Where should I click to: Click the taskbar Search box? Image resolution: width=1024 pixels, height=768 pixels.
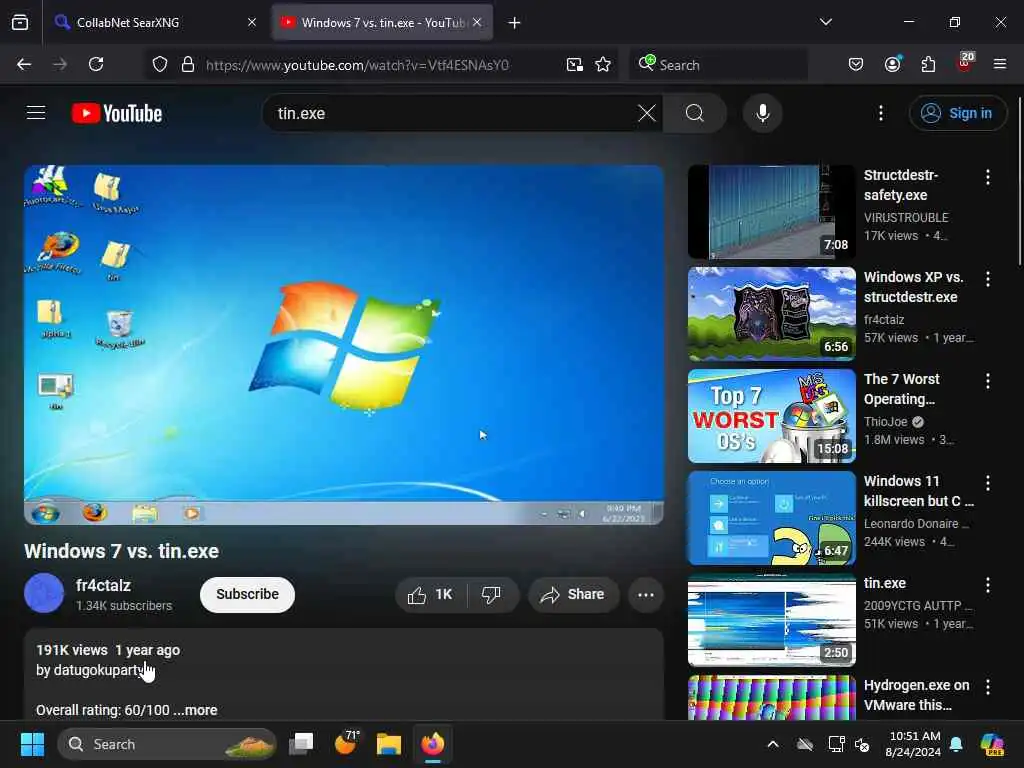167,744
